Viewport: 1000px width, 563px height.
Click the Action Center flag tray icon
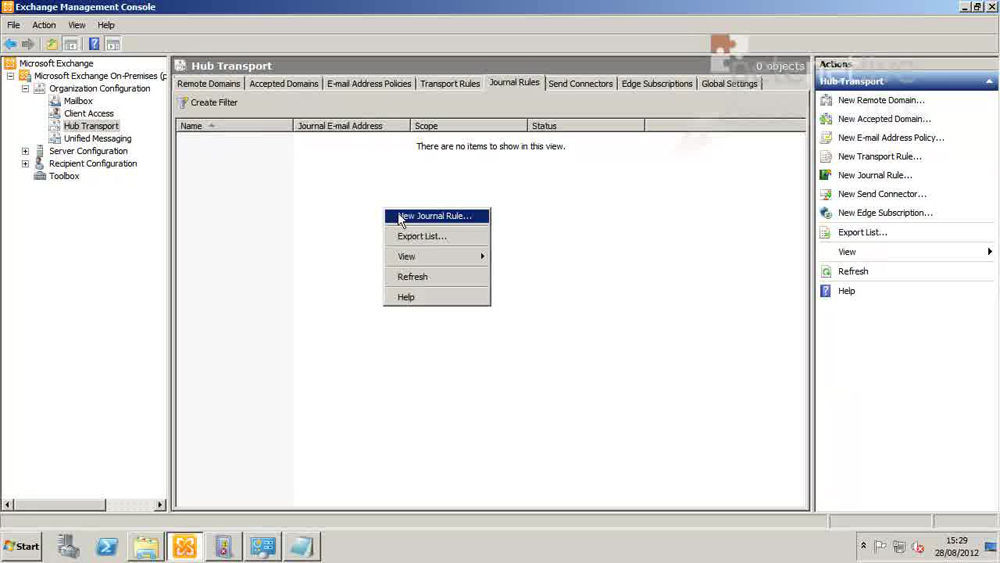[880, 546]
